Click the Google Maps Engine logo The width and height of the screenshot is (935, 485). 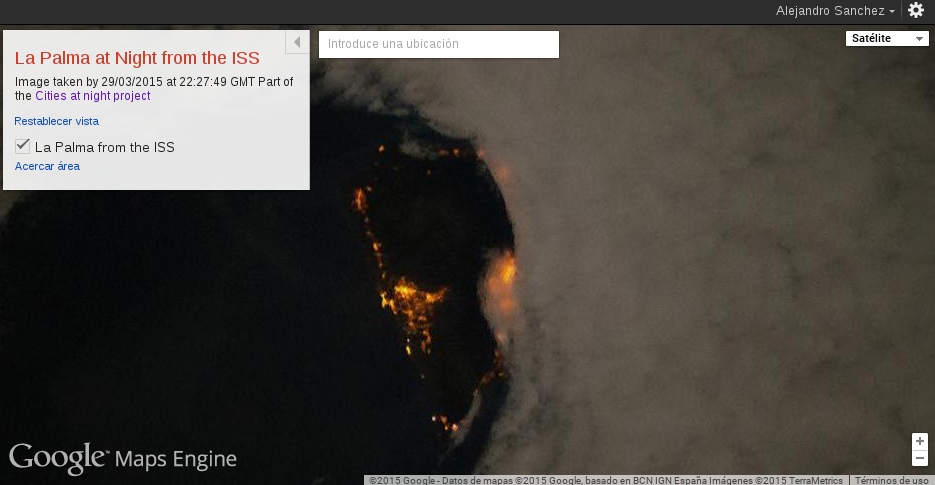(x=123, y=458)
